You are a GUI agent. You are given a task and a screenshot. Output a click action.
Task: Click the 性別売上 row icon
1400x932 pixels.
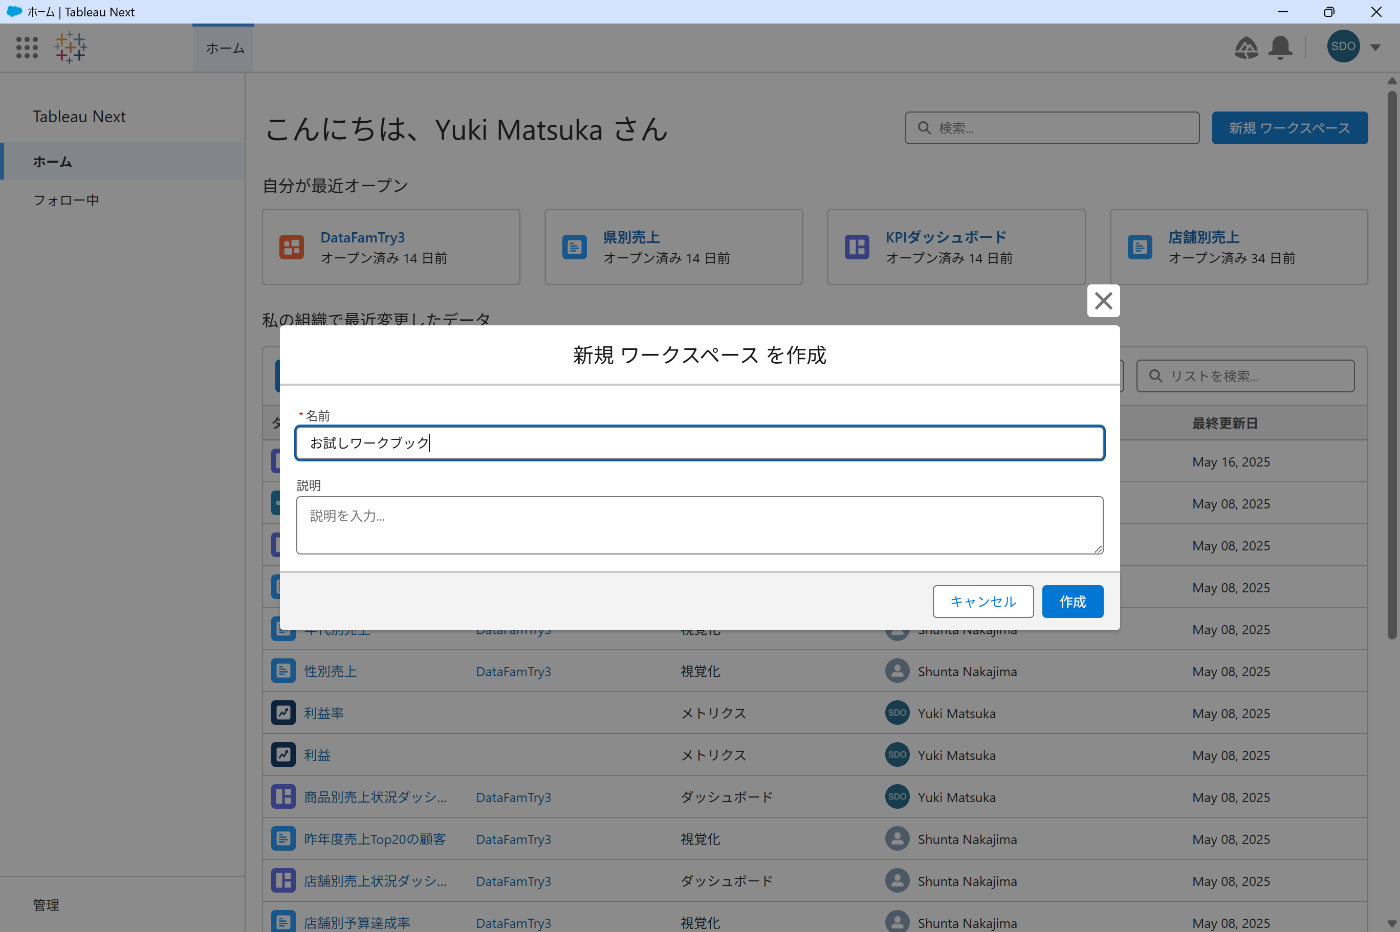(283, 671)
